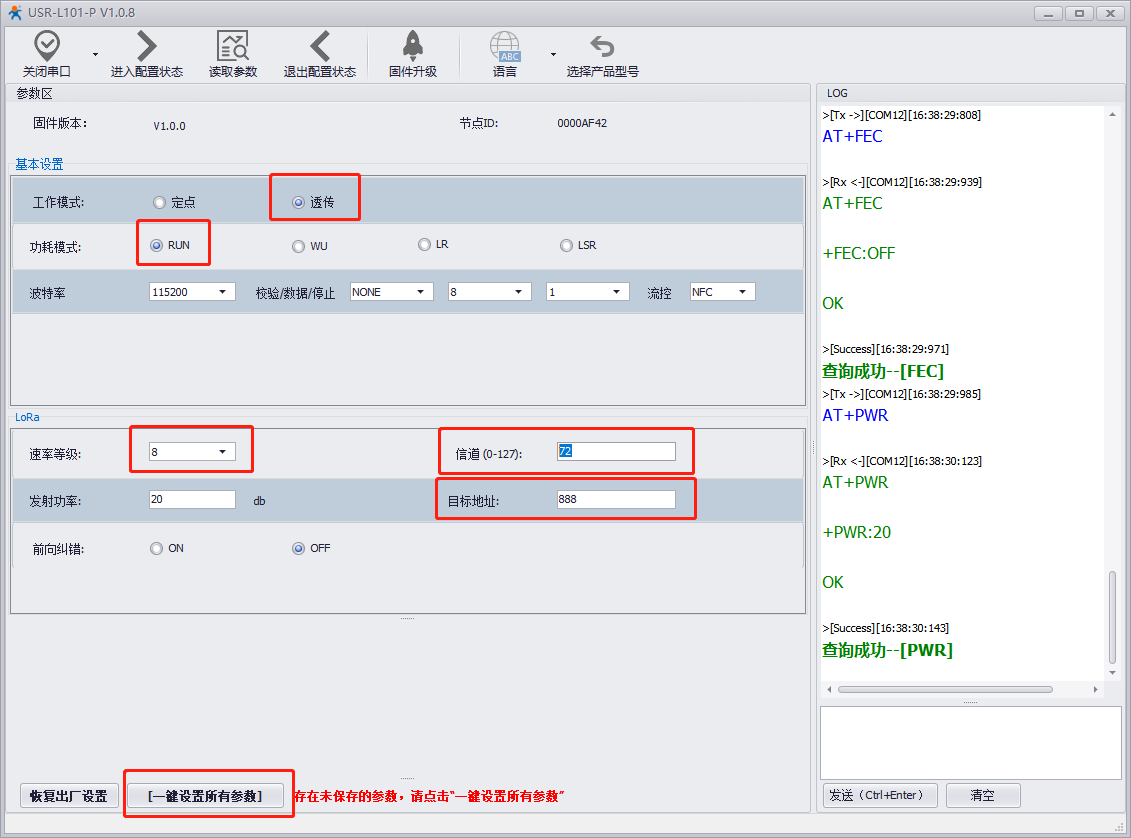Open 固件升级 rocket icon
The width and height of the screenshot is (1131, 838).
pyautogui.click(x=413, y=46)
